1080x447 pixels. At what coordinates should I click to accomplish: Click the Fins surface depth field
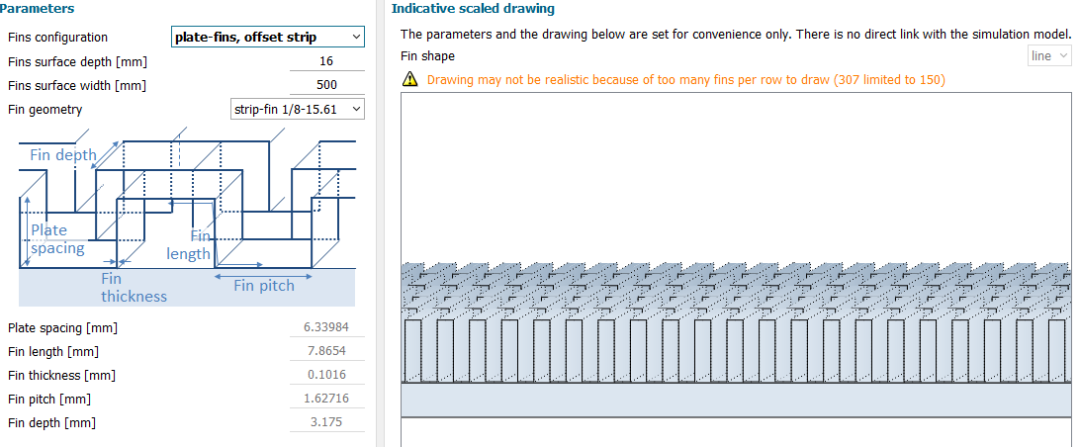(326, 61)
